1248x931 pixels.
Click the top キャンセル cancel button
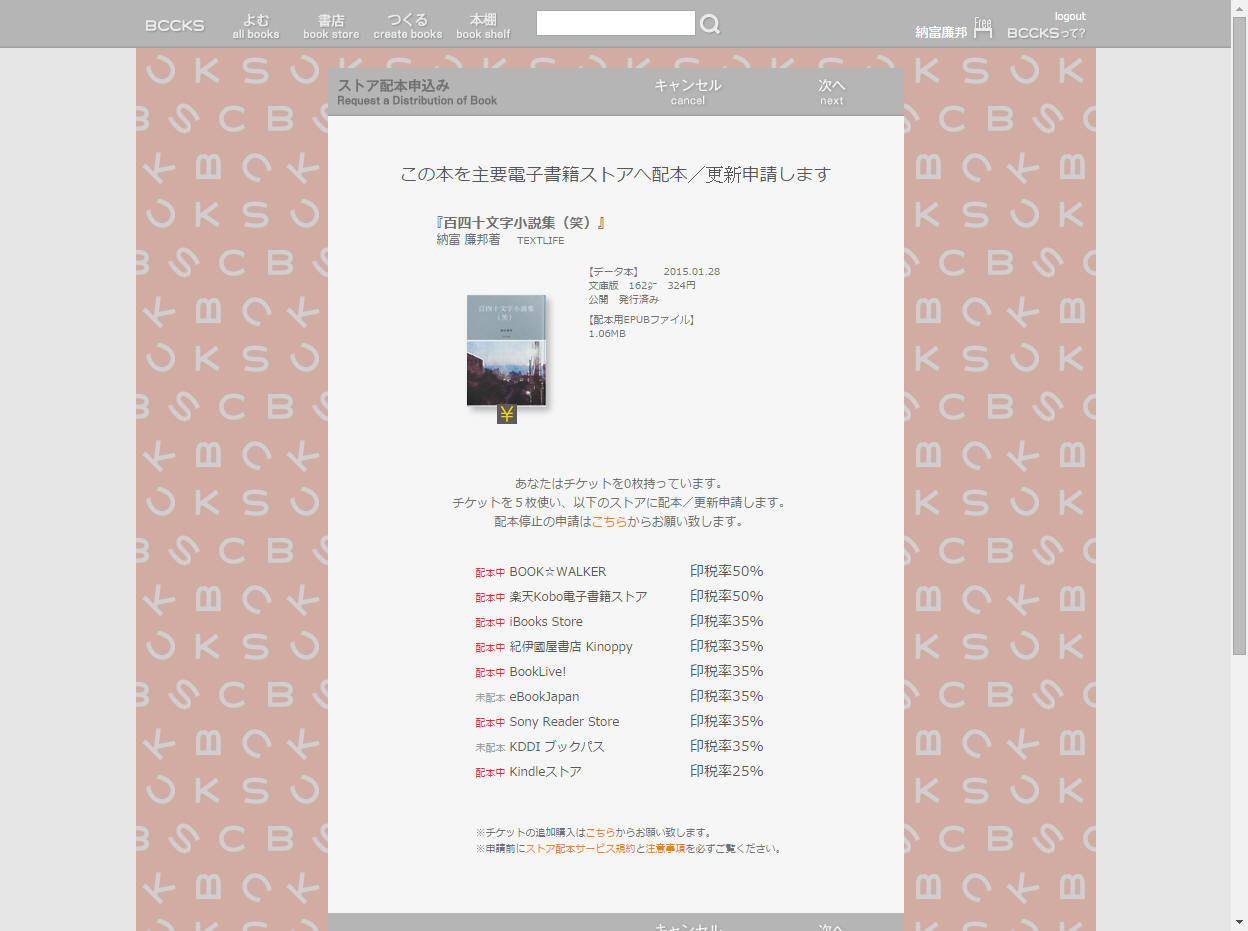pyautogui.click(x=688, y=91)
